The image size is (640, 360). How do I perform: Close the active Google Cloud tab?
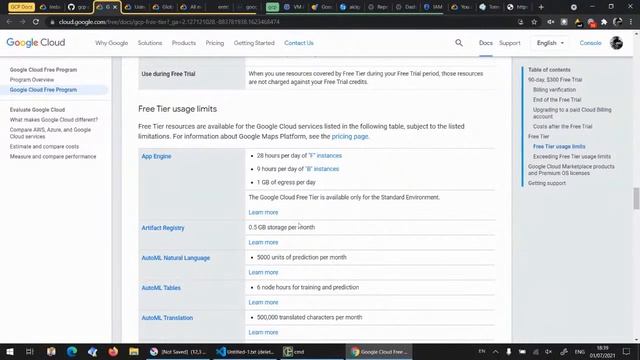tap(115, 7)
